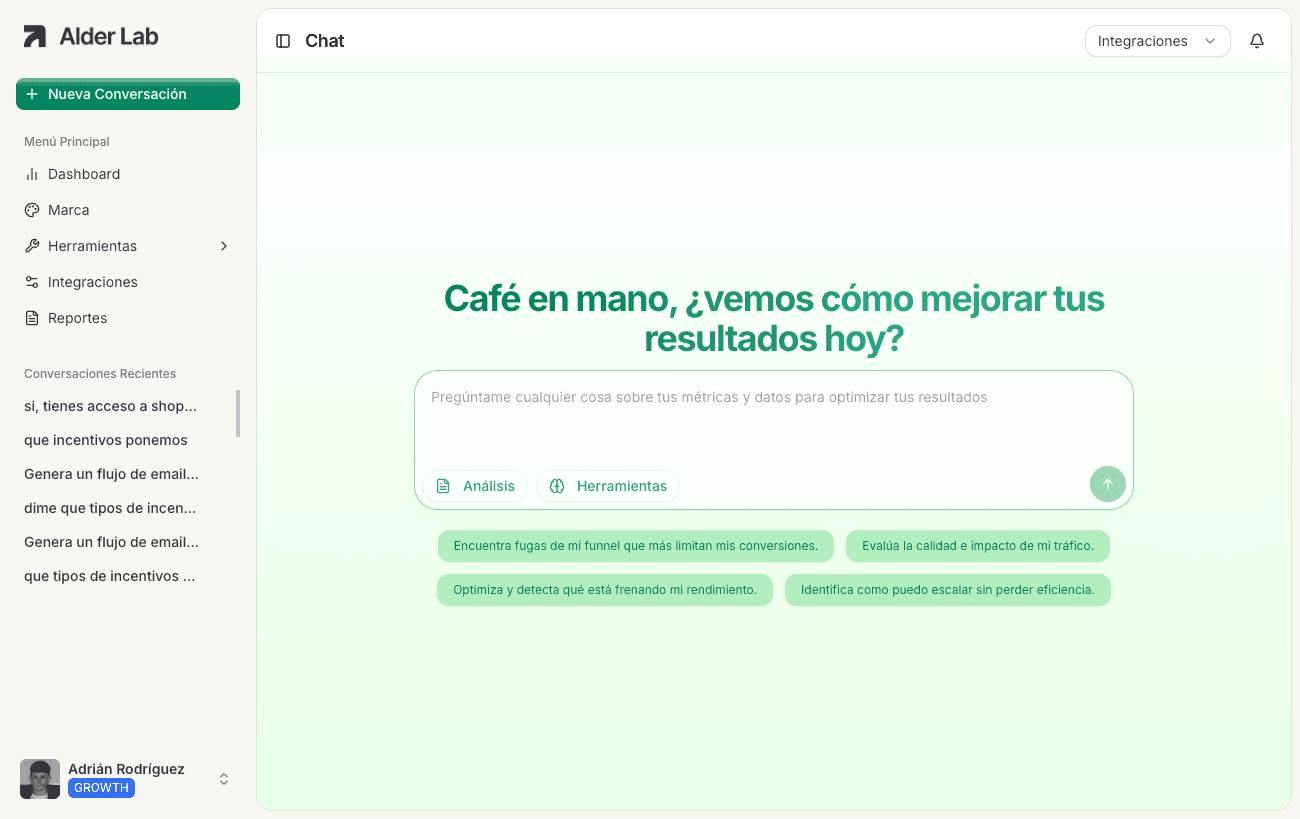Expand the Herramientas submenu chevron
This screenshot has width=1300, height=819.
tap(223, 246)
